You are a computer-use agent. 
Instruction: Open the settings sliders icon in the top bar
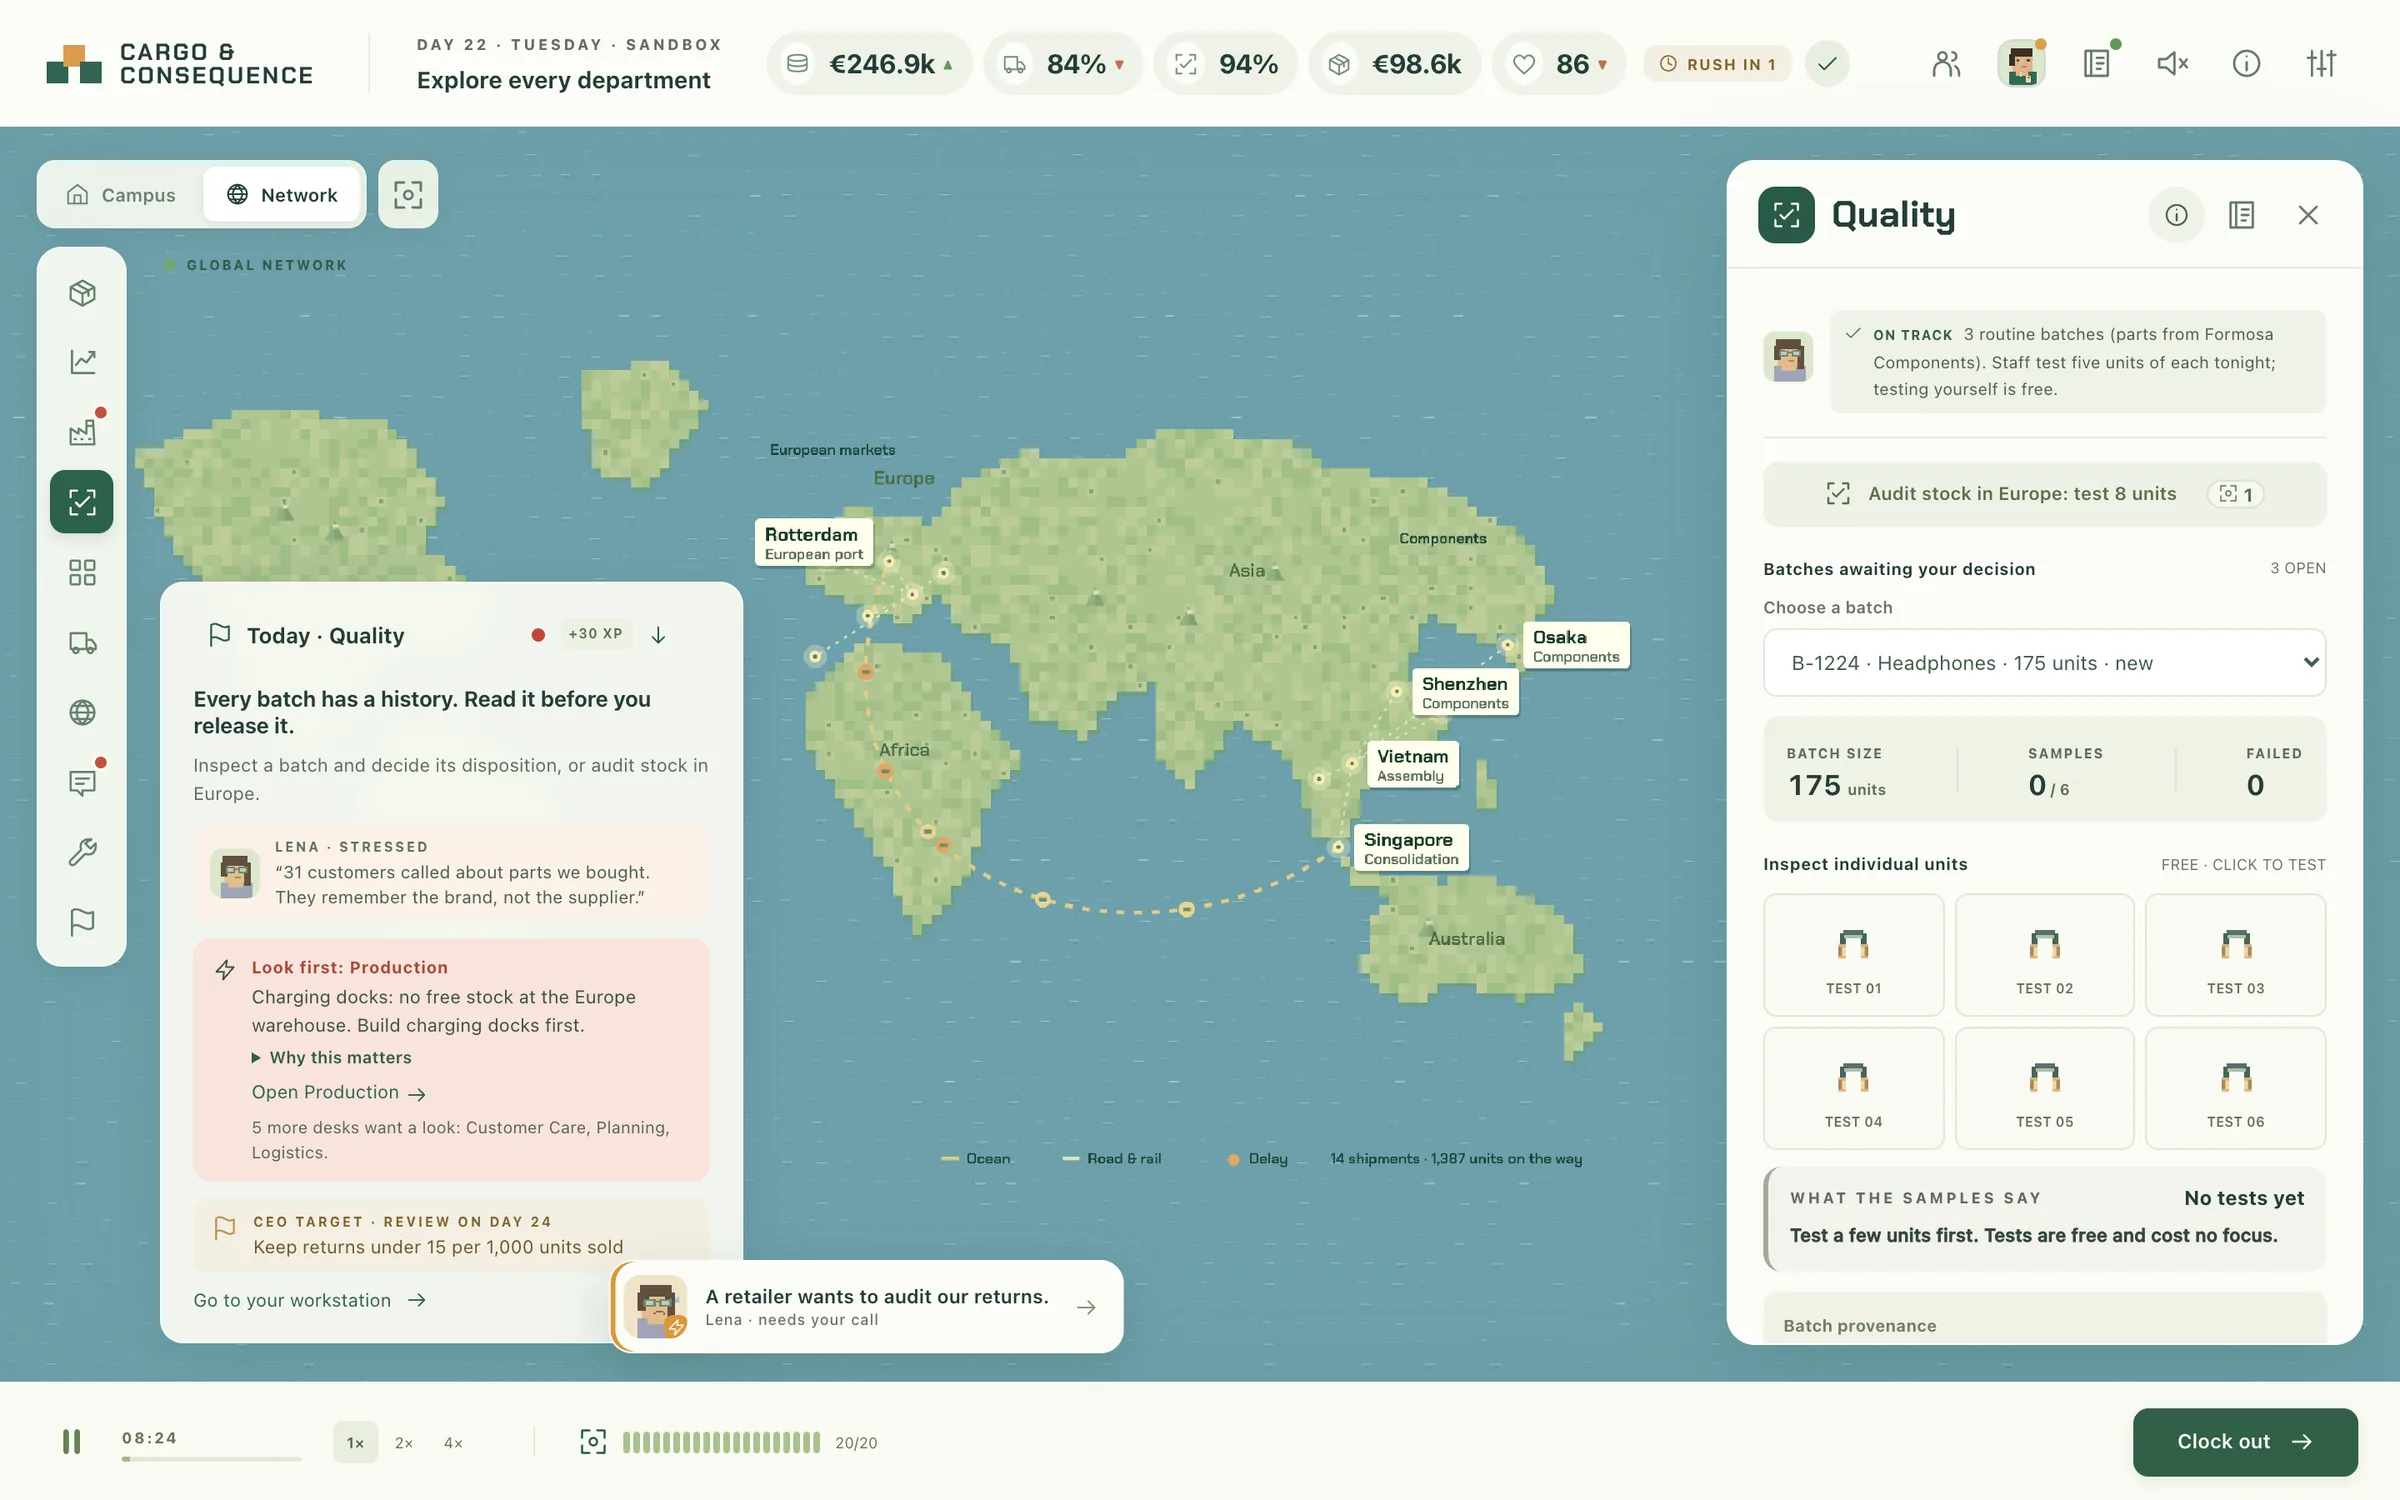(x=2321, y=64)
